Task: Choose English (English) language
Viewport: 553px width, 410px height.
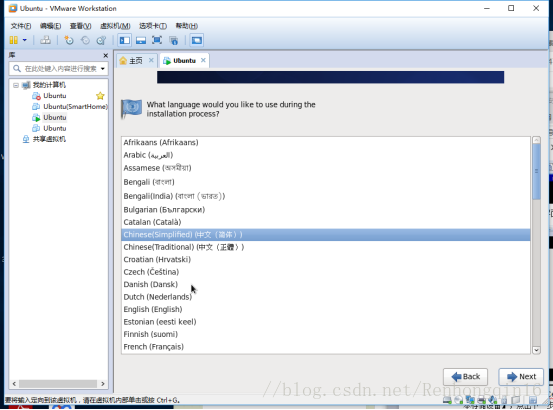Action: click(x=326, y=310)
